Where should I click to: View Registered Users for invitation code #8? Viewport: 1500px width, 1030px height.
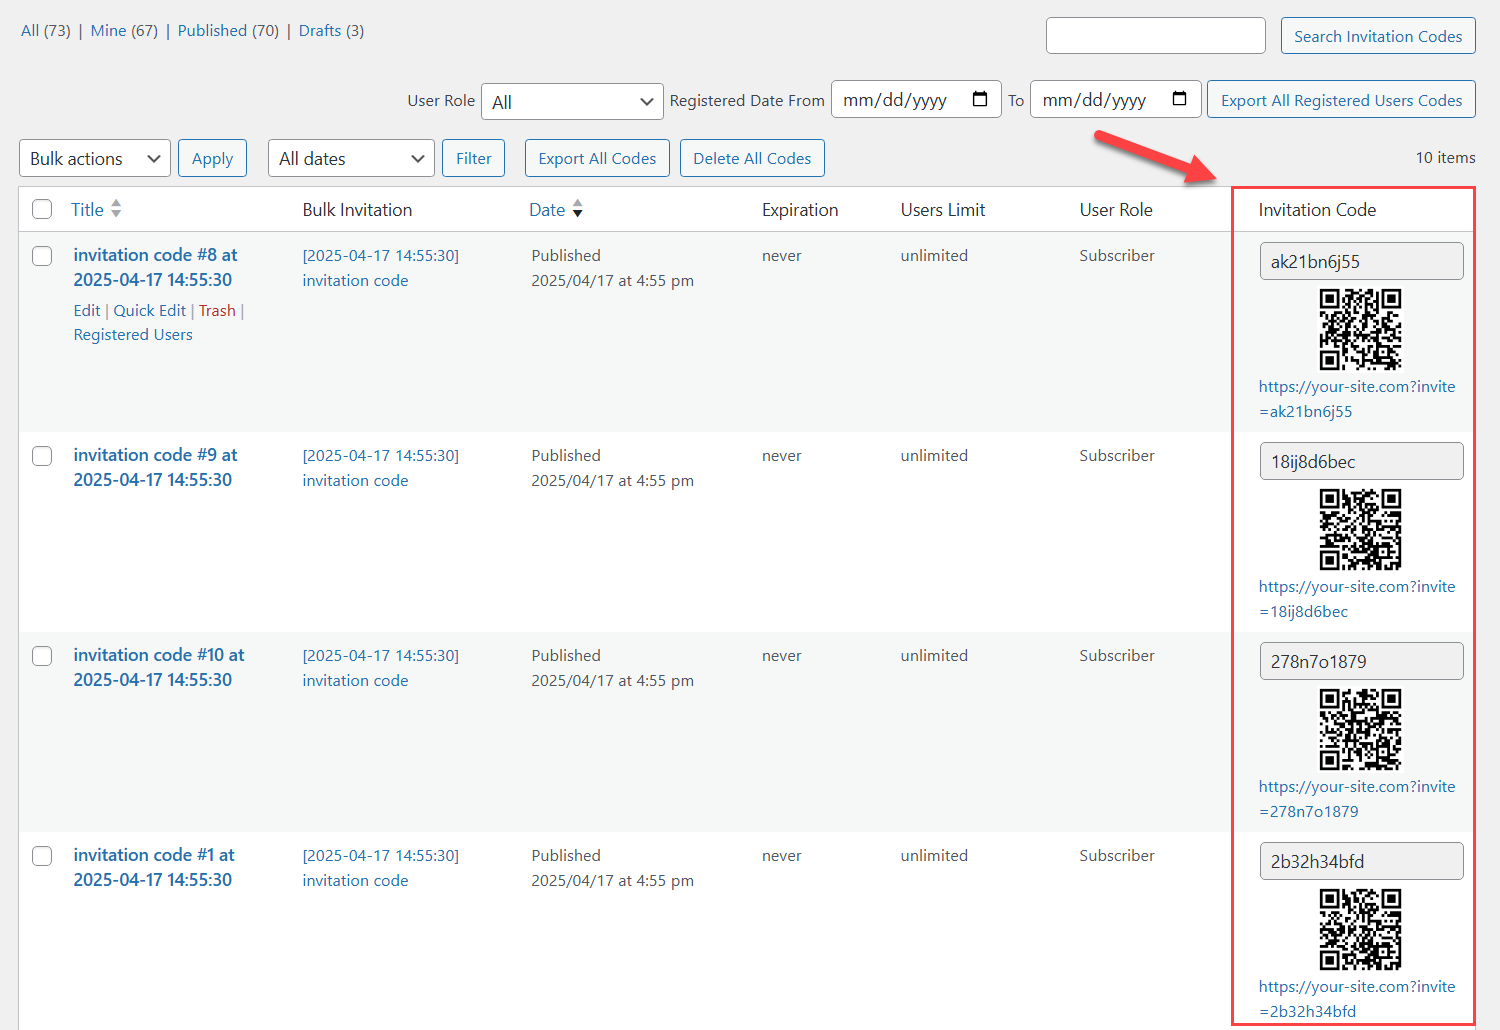coord(133,334)
